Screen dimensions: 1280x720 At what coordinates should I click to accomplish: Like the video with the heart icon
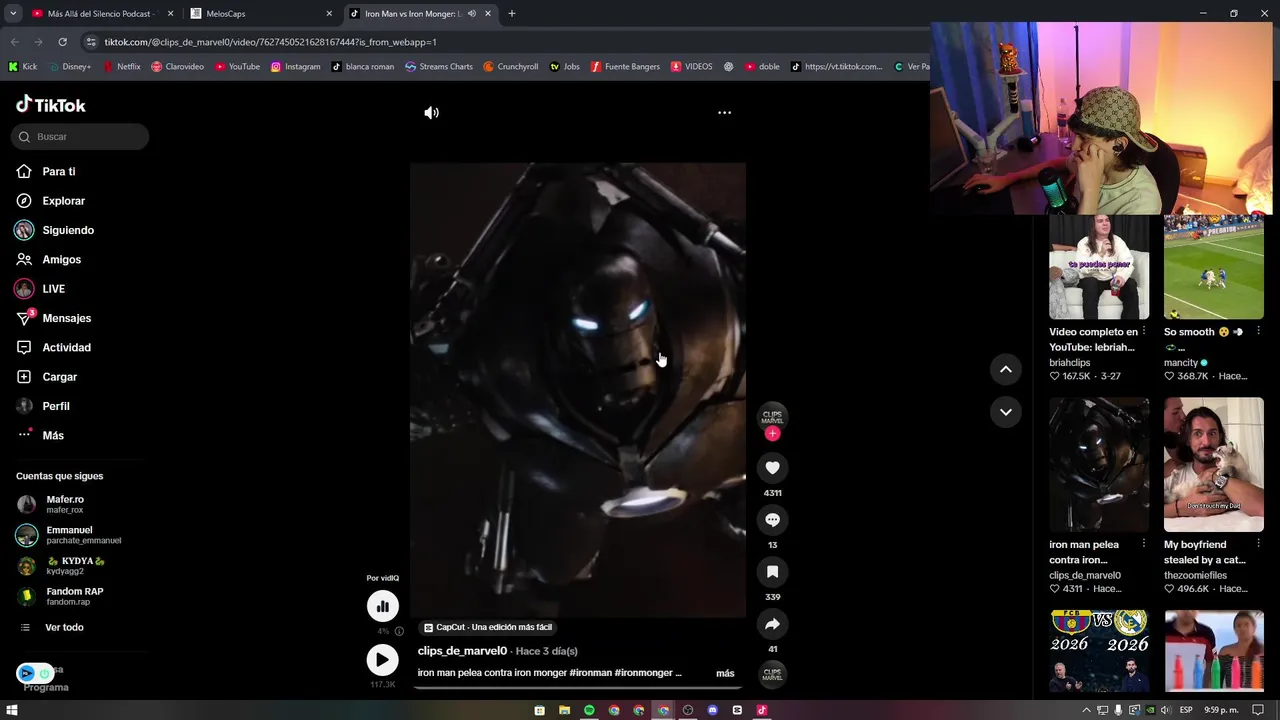(x=772, y=468)
